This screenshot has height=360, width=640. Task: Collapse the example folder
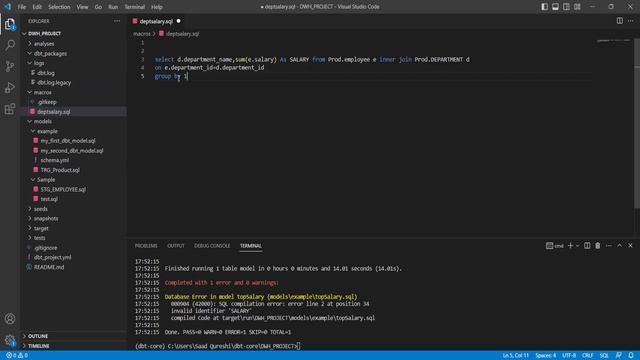(x=47, y=131)
